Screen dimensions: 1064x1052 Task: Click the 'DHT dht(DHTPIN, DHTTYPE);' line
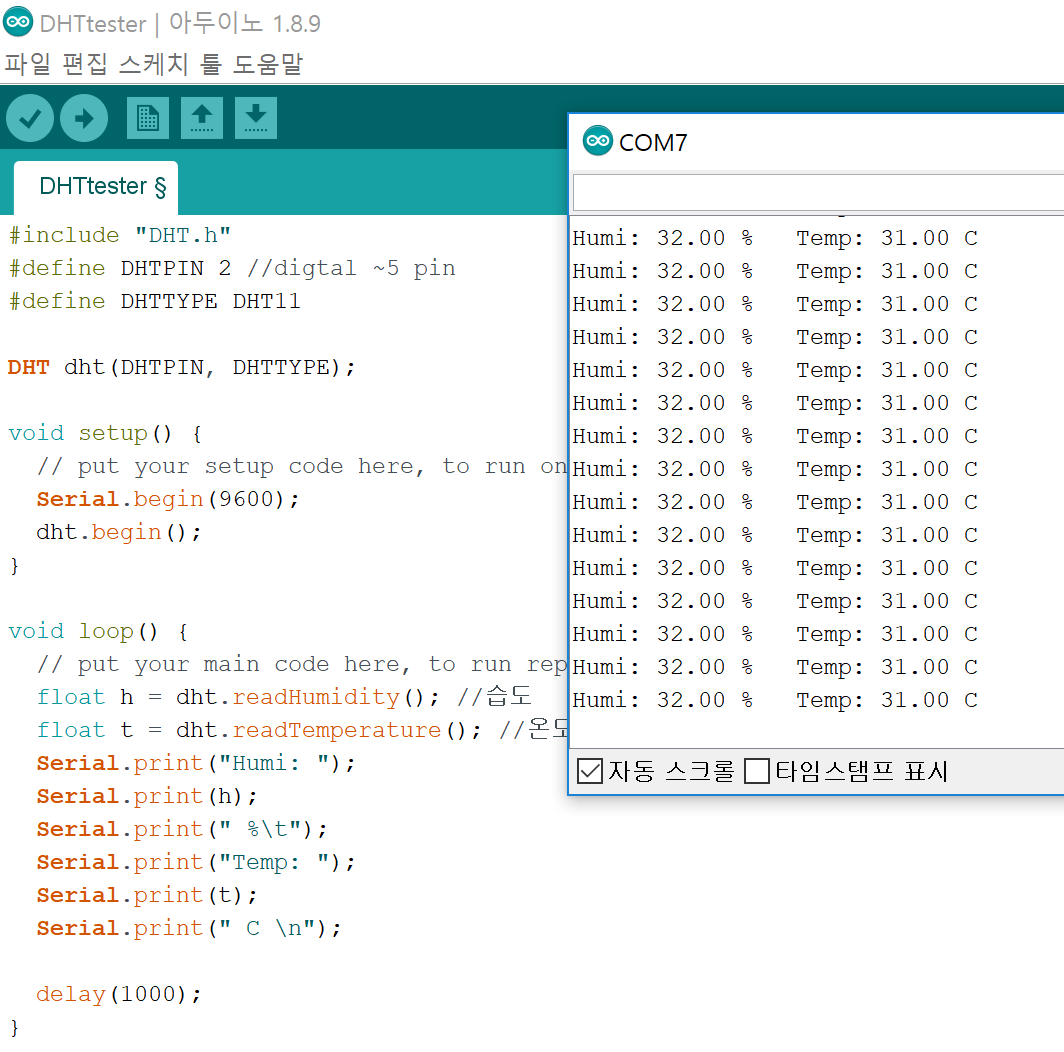pos(181,368)
